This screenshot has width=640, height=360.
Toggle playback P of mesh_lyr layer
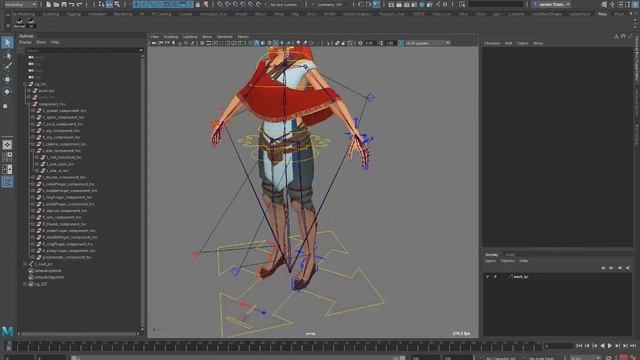coord(495,277)
